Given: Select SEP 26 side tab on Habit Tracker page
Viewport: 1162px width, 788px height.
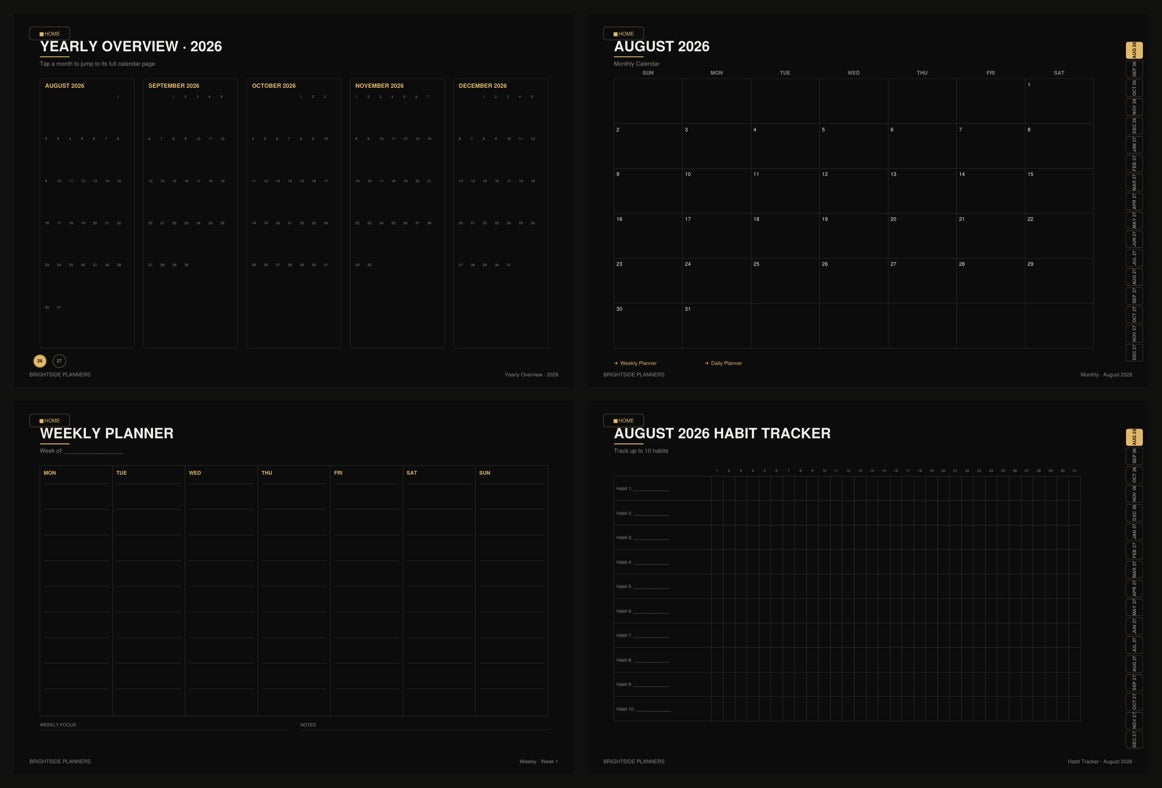Looking at the screenshot, I should point(1134,457).
